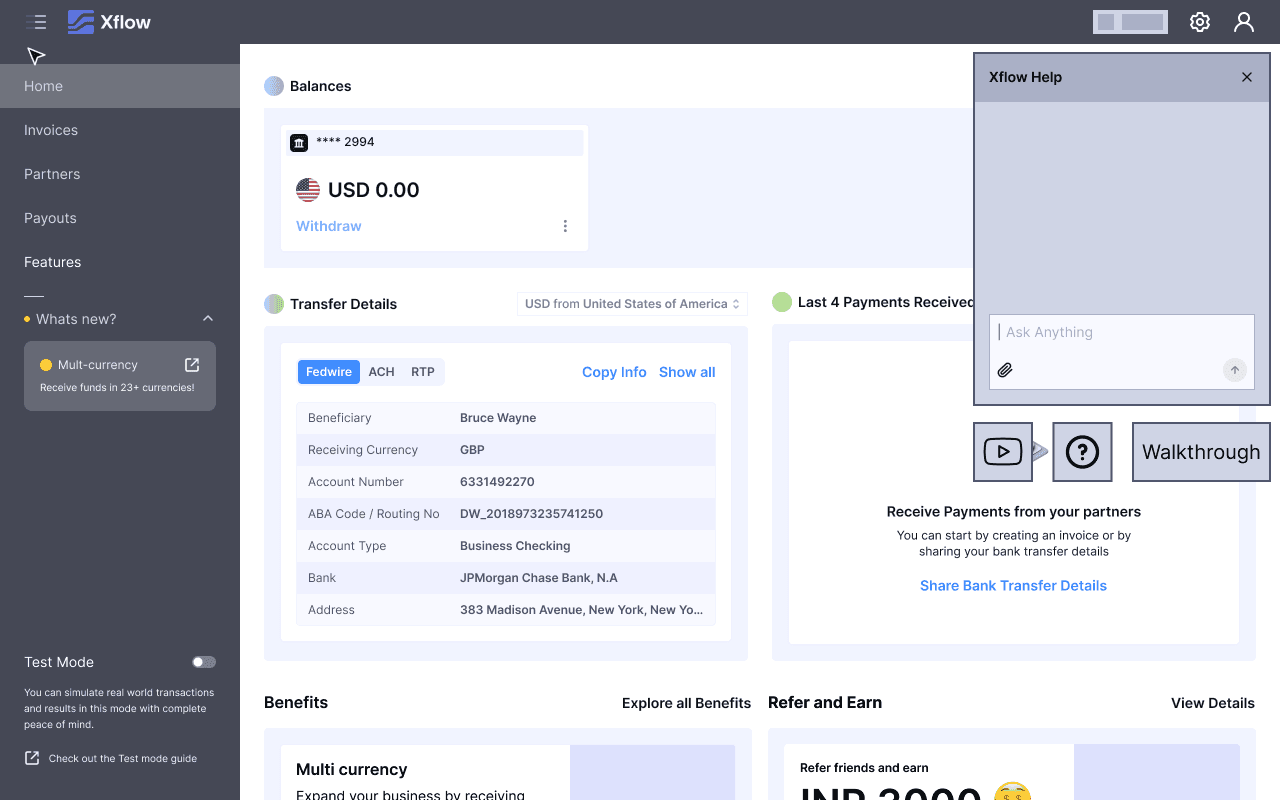This screenshot has height=800, width=1280.
Task: Click Share Bank Transfer Details
Action: pos(1013,586)
